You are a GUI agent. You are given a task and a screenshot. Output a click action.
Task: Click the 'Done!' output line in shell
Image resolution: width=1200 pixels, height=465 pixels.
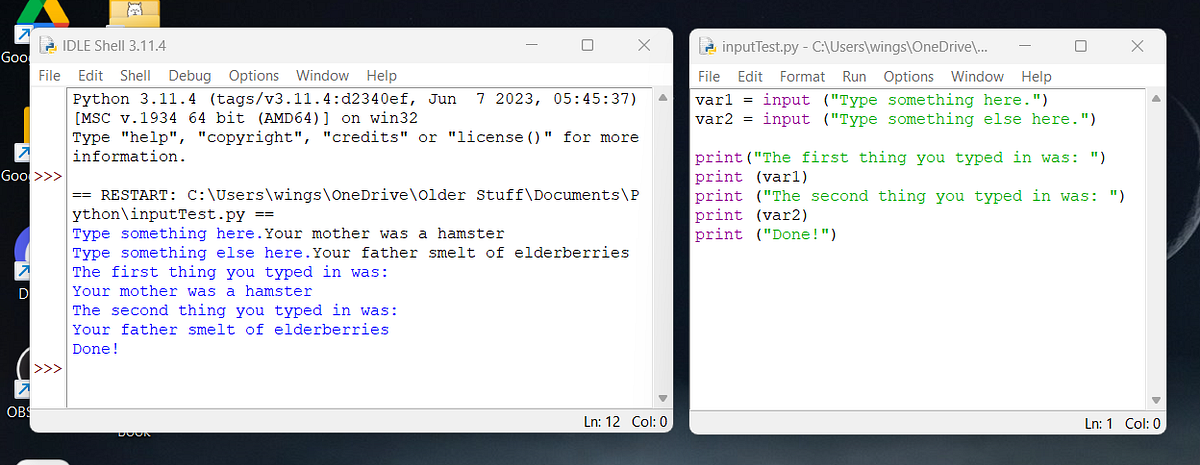(95, 349)
